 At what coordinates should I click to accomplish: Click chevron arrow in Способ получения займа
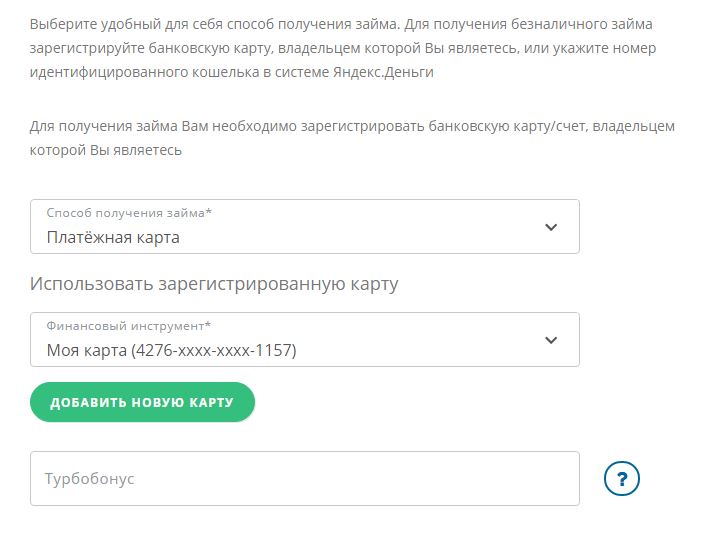(x=551, y=227)
